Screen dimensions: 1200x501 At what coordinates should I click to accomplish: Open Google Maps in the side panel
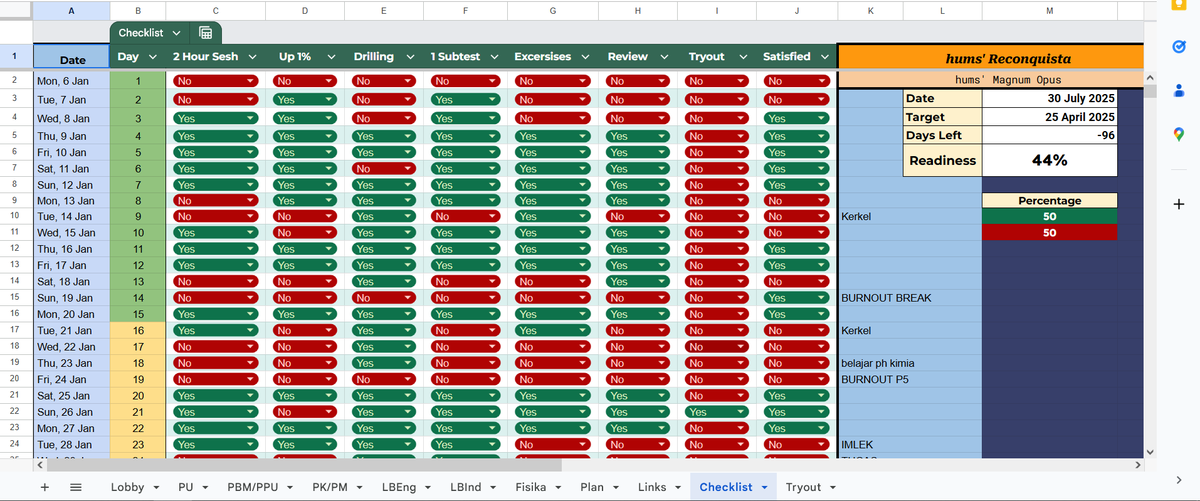(x=1178, y=133)
